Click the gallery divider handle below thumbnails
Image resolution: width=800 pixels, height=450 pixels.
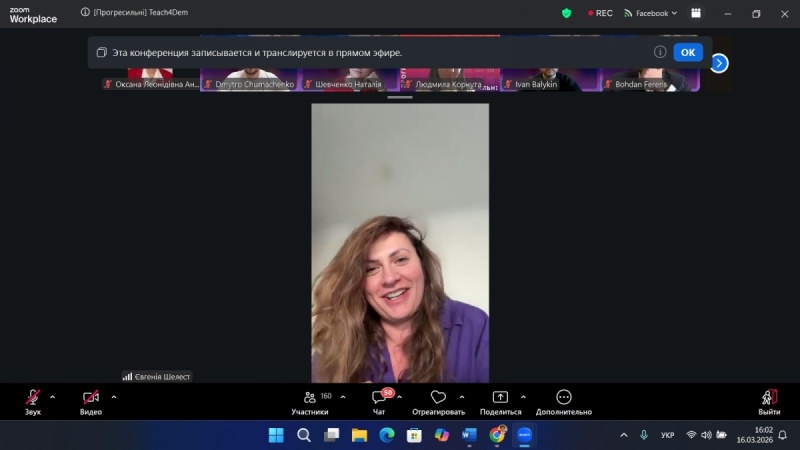400,97
